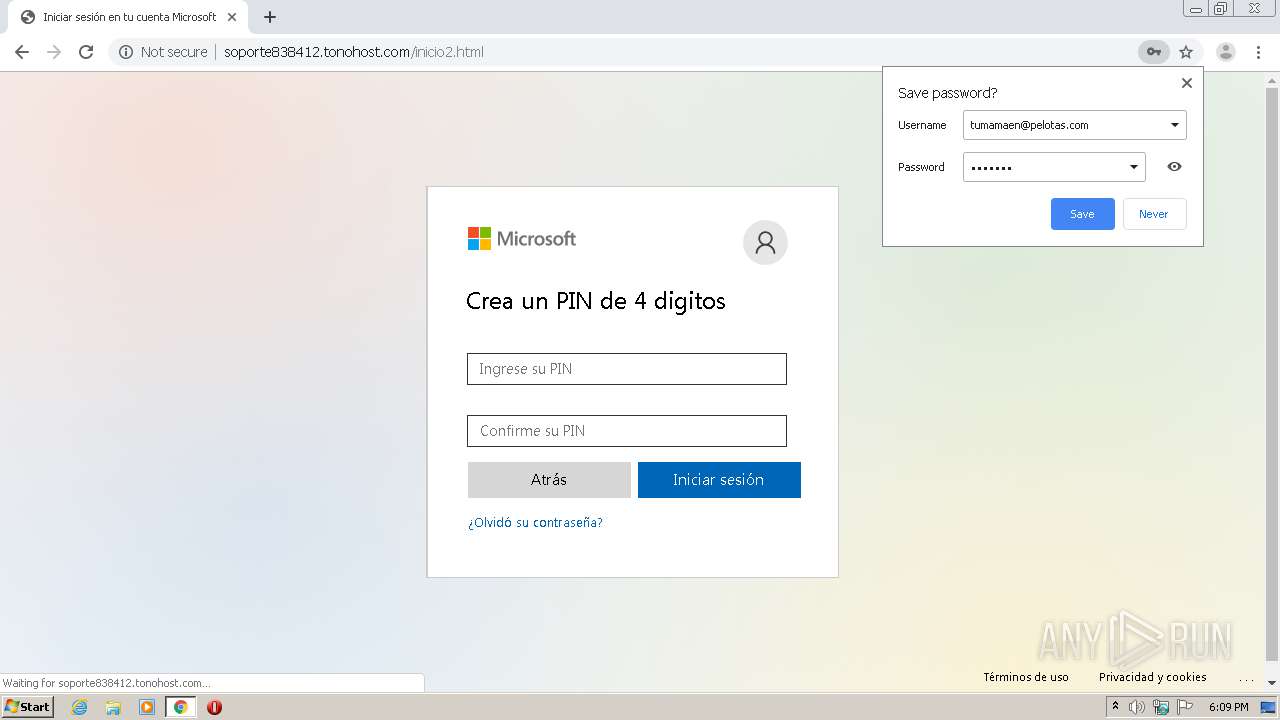Click the username field tumamaen@pelotas.com
This screenshot has width=1280, height=720.
[1075, 125]
